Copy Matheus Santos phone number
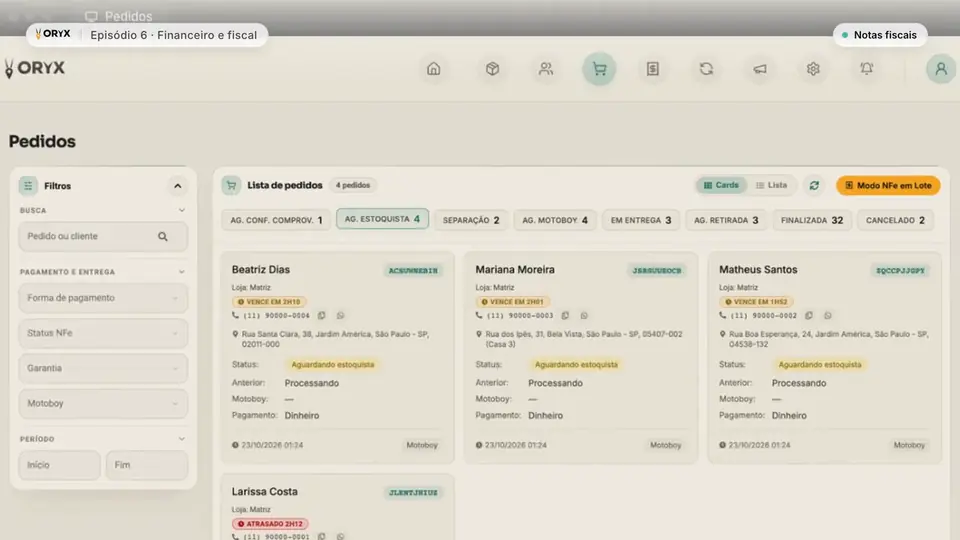Viewport: 960px width, 540px height. click(809, 315)
